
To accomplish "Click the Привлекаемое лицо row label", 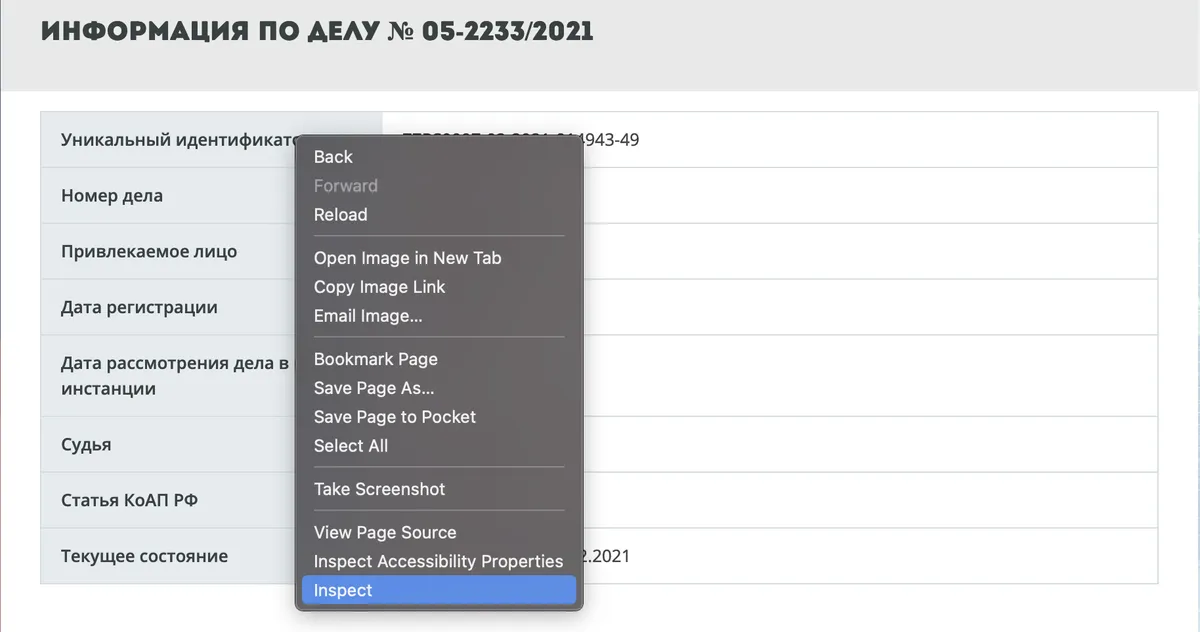I will [149, 251].
